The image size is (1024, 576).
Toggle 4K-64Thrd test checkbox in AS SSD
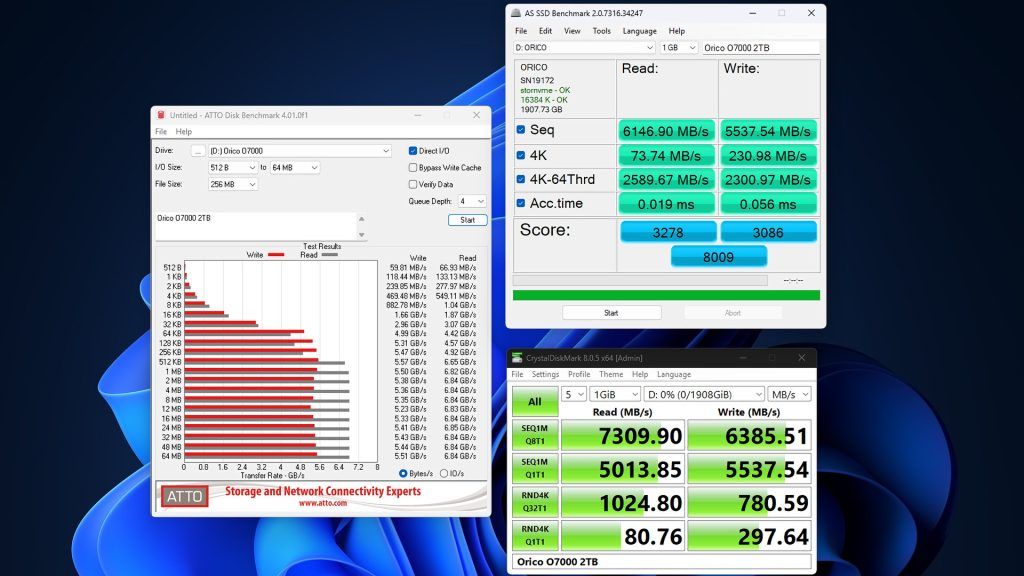pyautogui.click(x=520, y=179)
